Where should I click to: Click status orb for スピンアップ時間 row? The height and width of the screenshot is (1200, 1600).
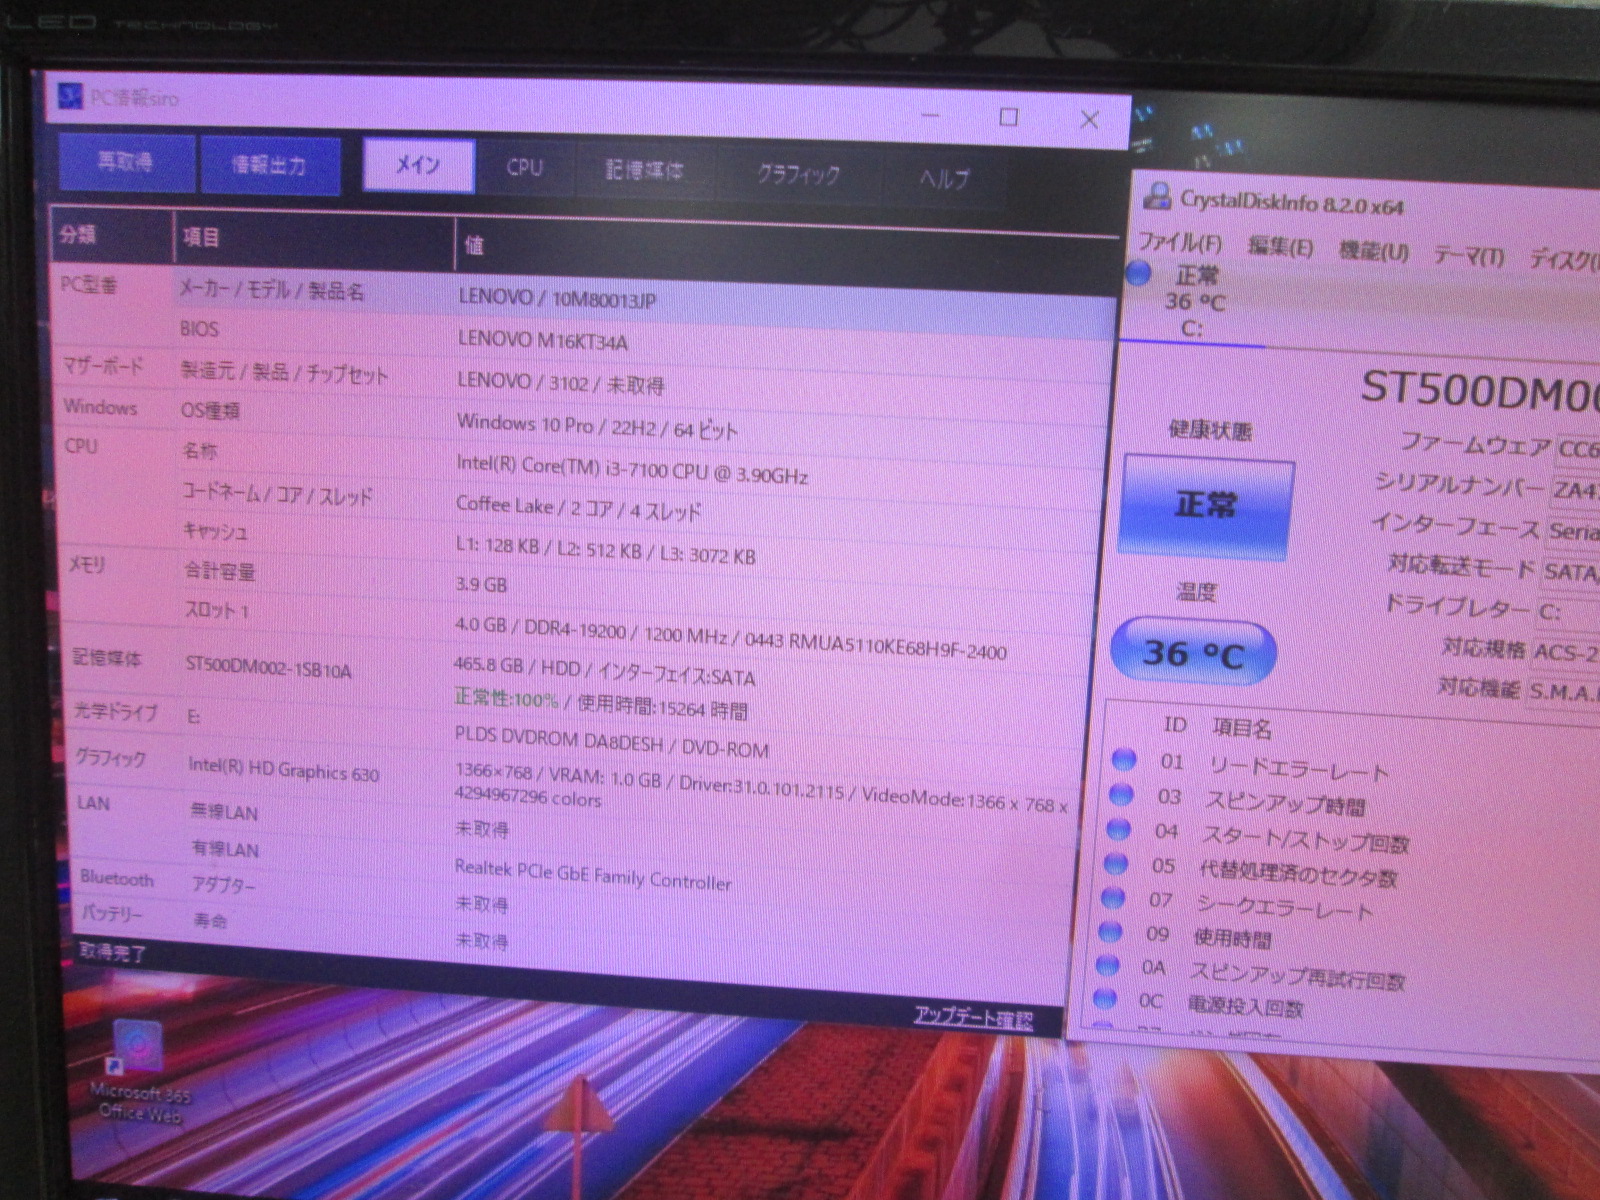click(1121, 795)
